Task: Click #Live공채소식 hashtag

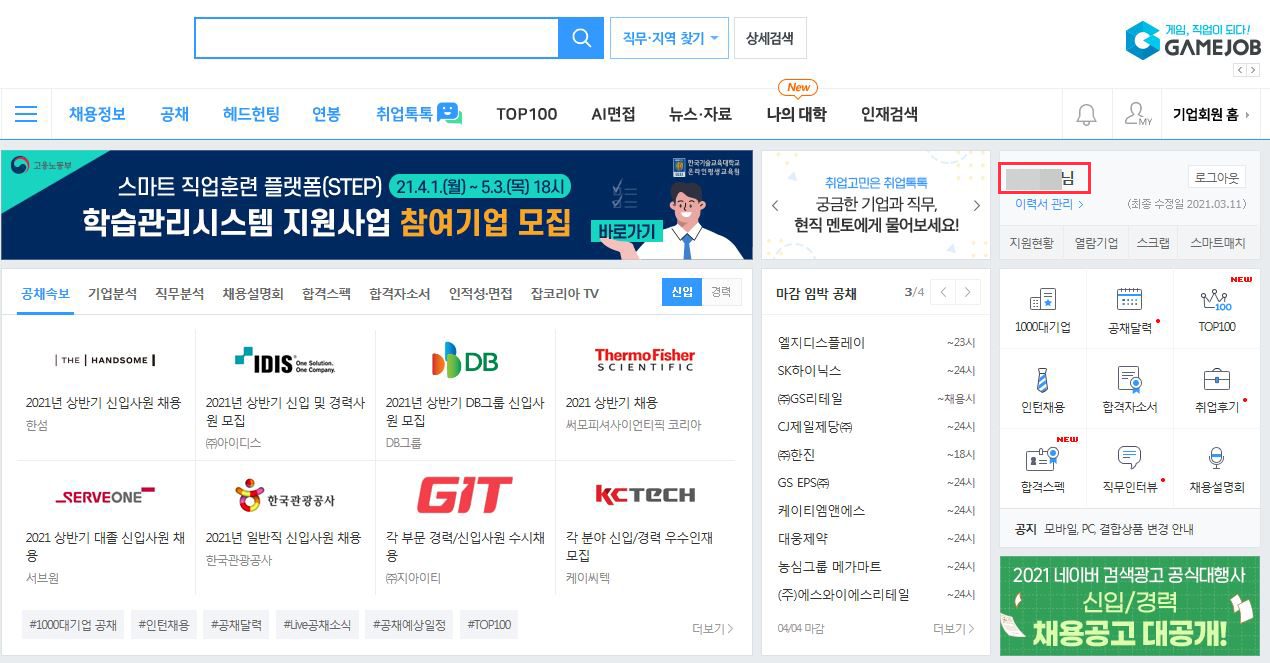Action: pyautogui.click(x=316, y=625)
